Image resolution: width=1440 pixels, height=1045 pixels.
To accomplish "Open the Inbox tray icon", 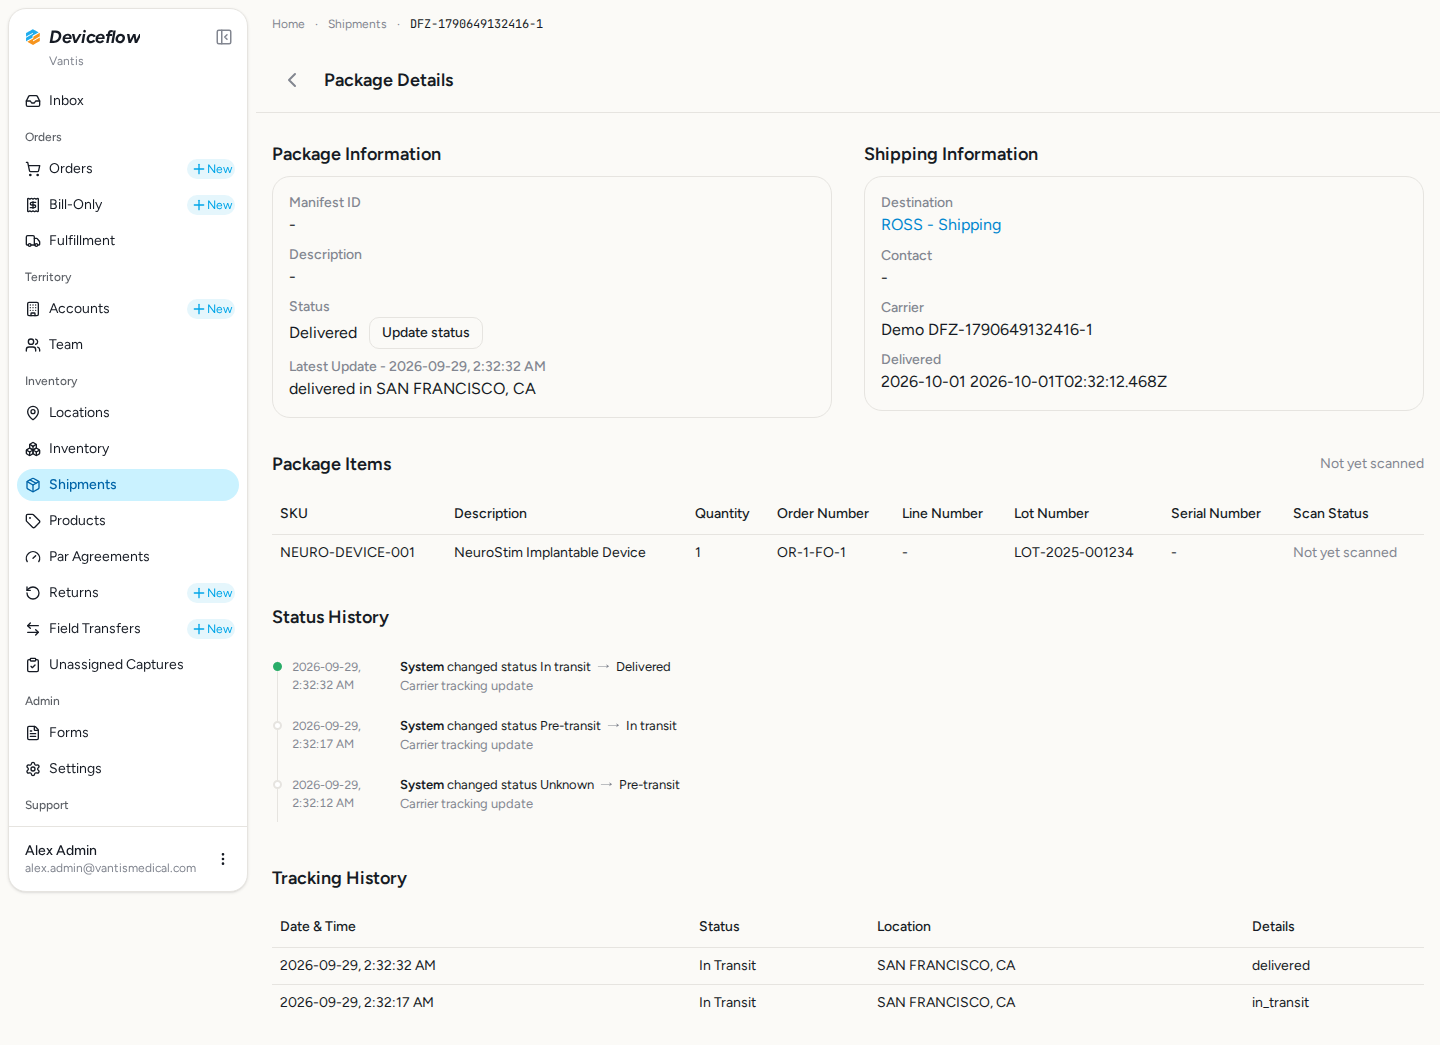I will [x=33, y=101].
